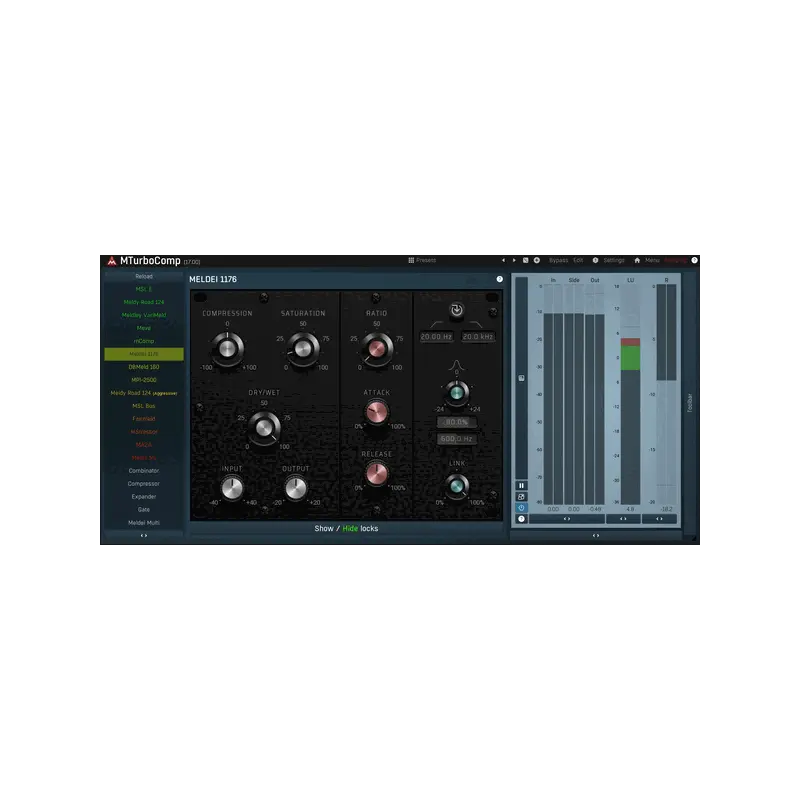This screenshot has width=800, height=800.
Task: Select Expander device
Action: [144, 497]
